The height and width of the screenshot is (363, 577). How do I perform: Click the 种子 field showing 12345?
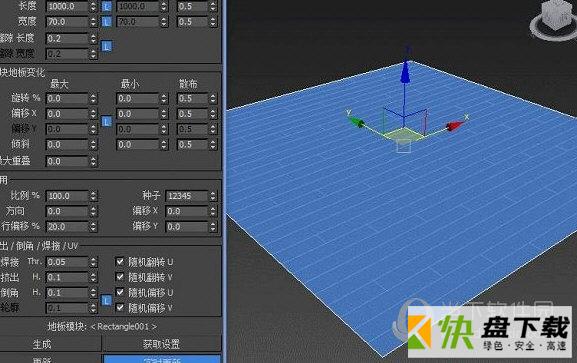[x=187, y=196]
